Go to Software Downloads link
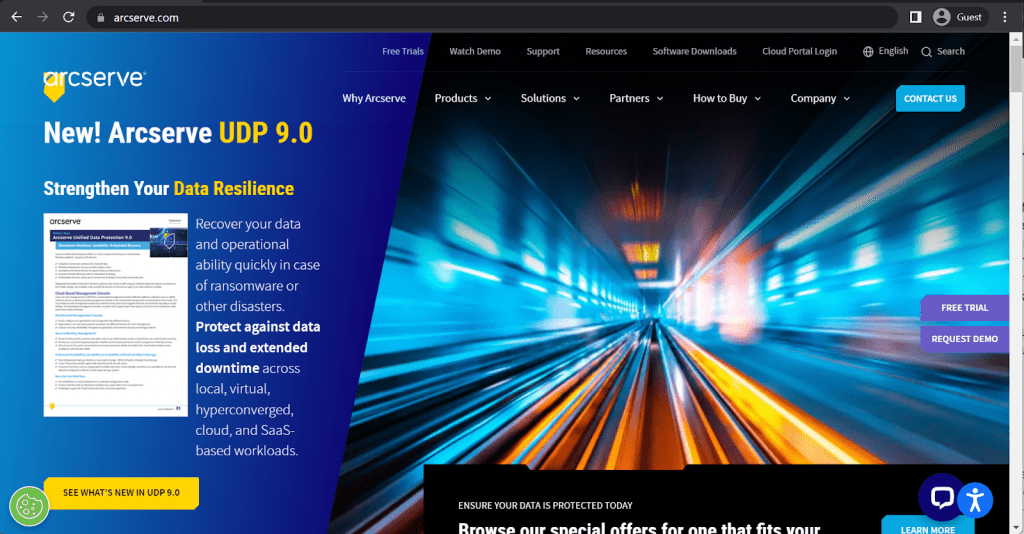1024x534 pixels. pyautogui.click(x=694, y=51)
